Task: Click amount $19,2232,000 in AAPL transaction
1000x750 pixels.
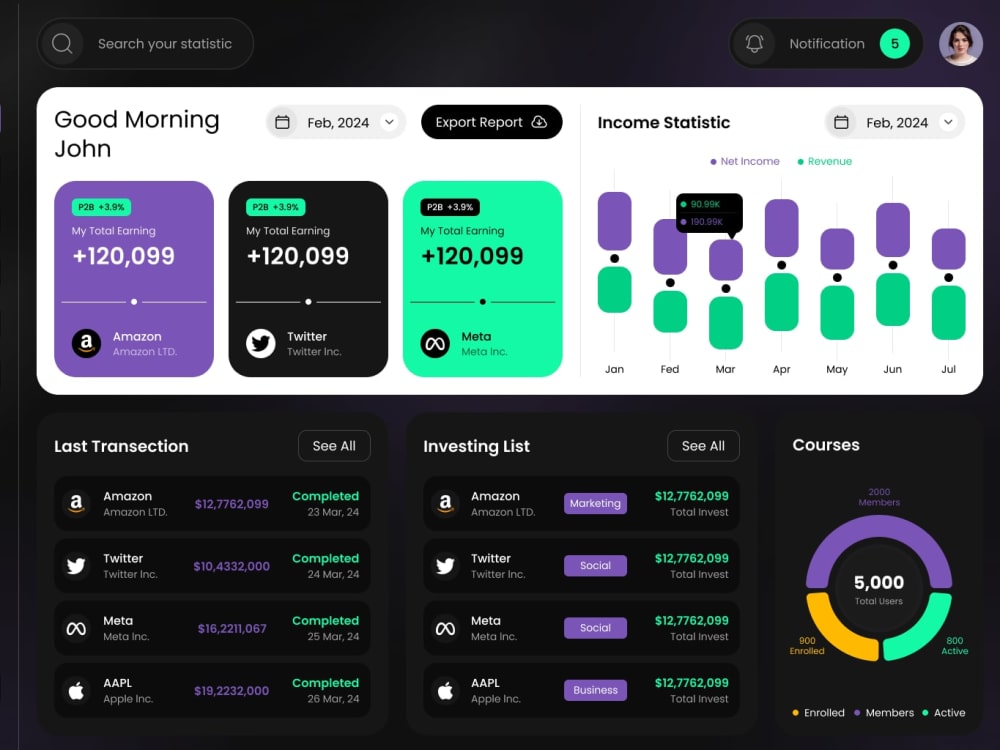Action: 232,691
